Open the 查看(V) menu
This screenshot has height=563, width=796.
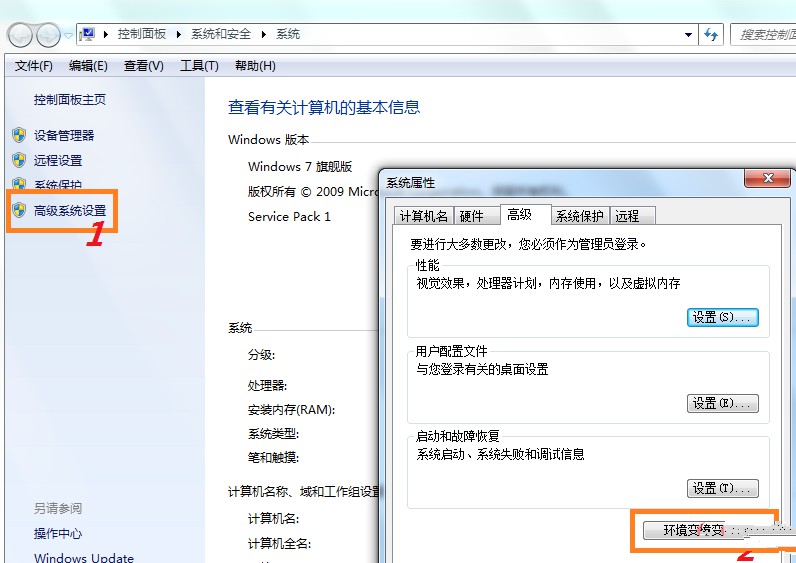(144, 66)
